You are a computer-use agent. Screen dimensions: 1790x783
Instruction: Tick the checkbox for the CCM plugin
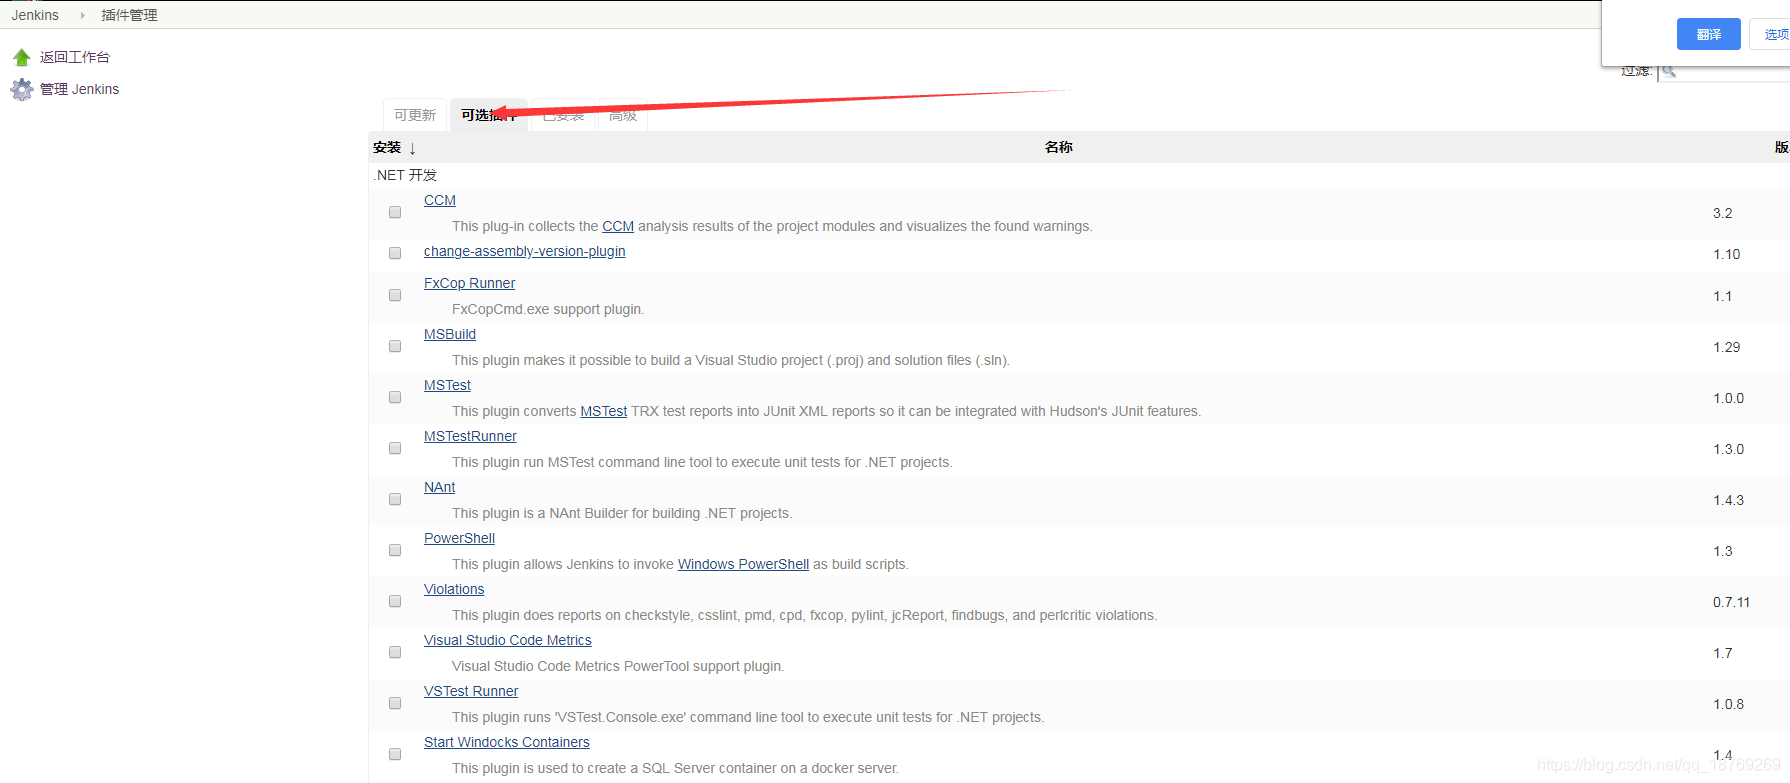click(x=395, y=212)
